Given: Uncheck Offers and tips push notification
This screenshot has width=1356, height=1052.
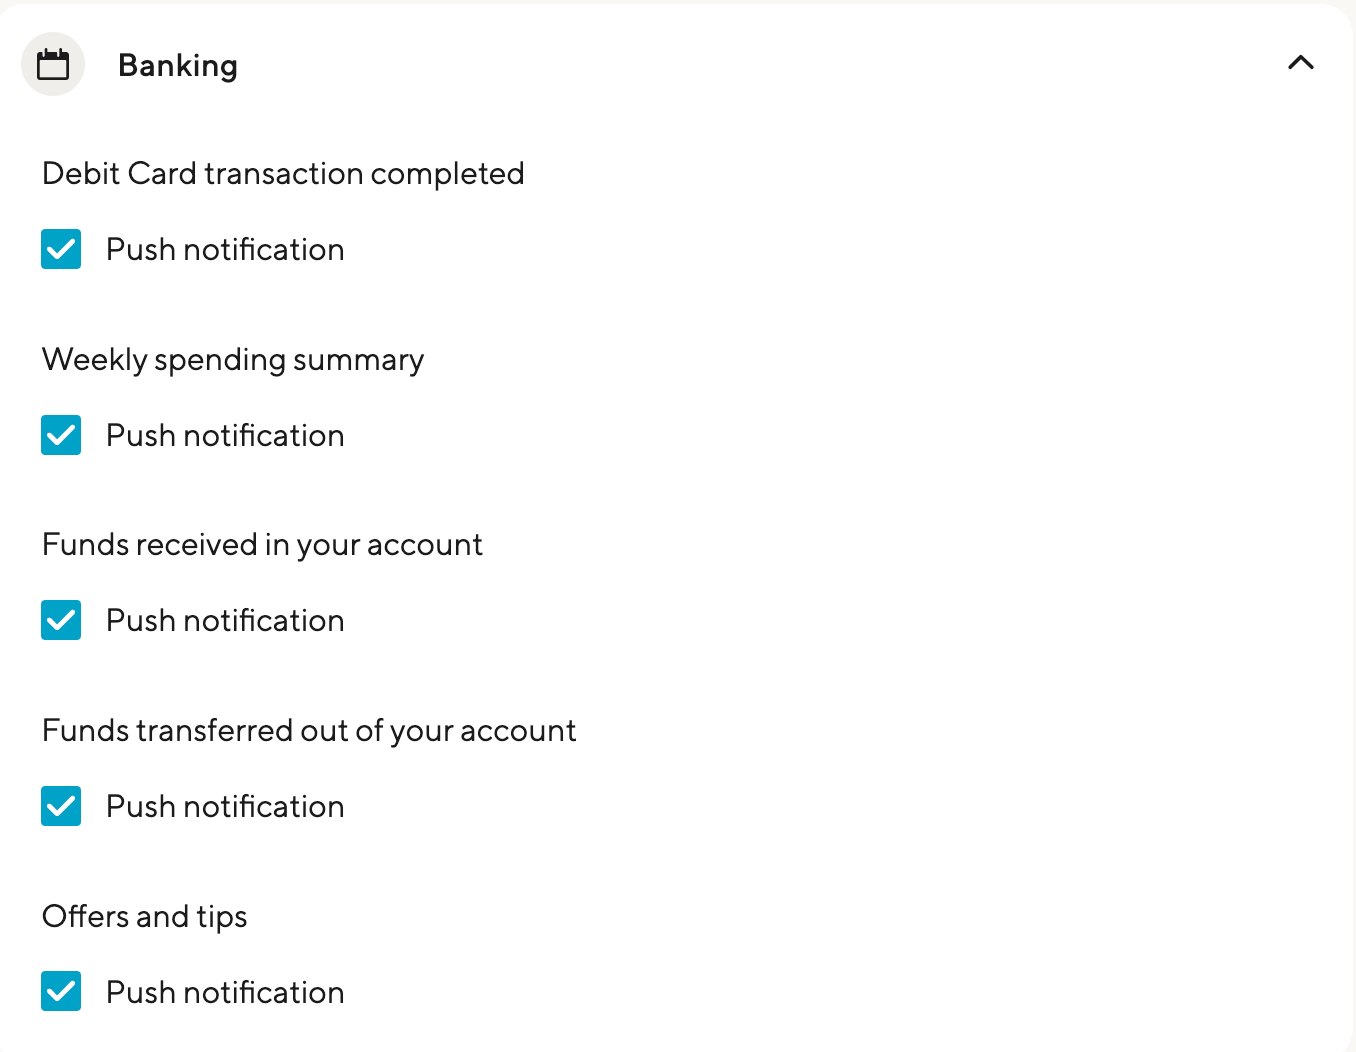Looking at the screenshot, I should [x=61, y=991].
